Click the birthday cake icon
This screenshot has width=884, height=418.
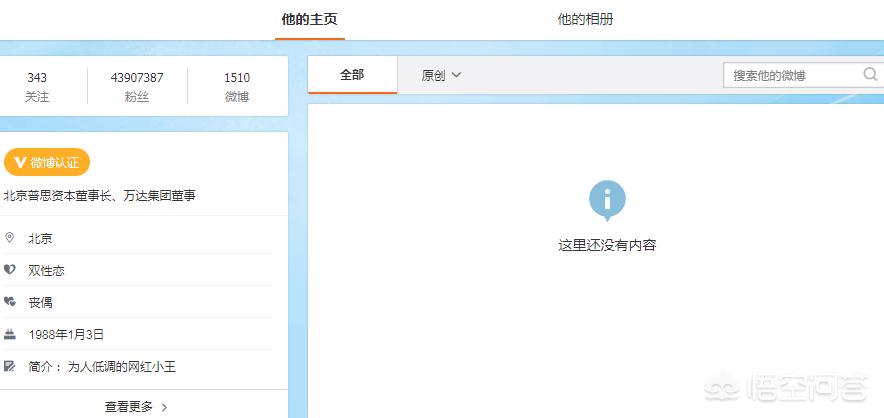pyautogui.click(x=10, y=334)
